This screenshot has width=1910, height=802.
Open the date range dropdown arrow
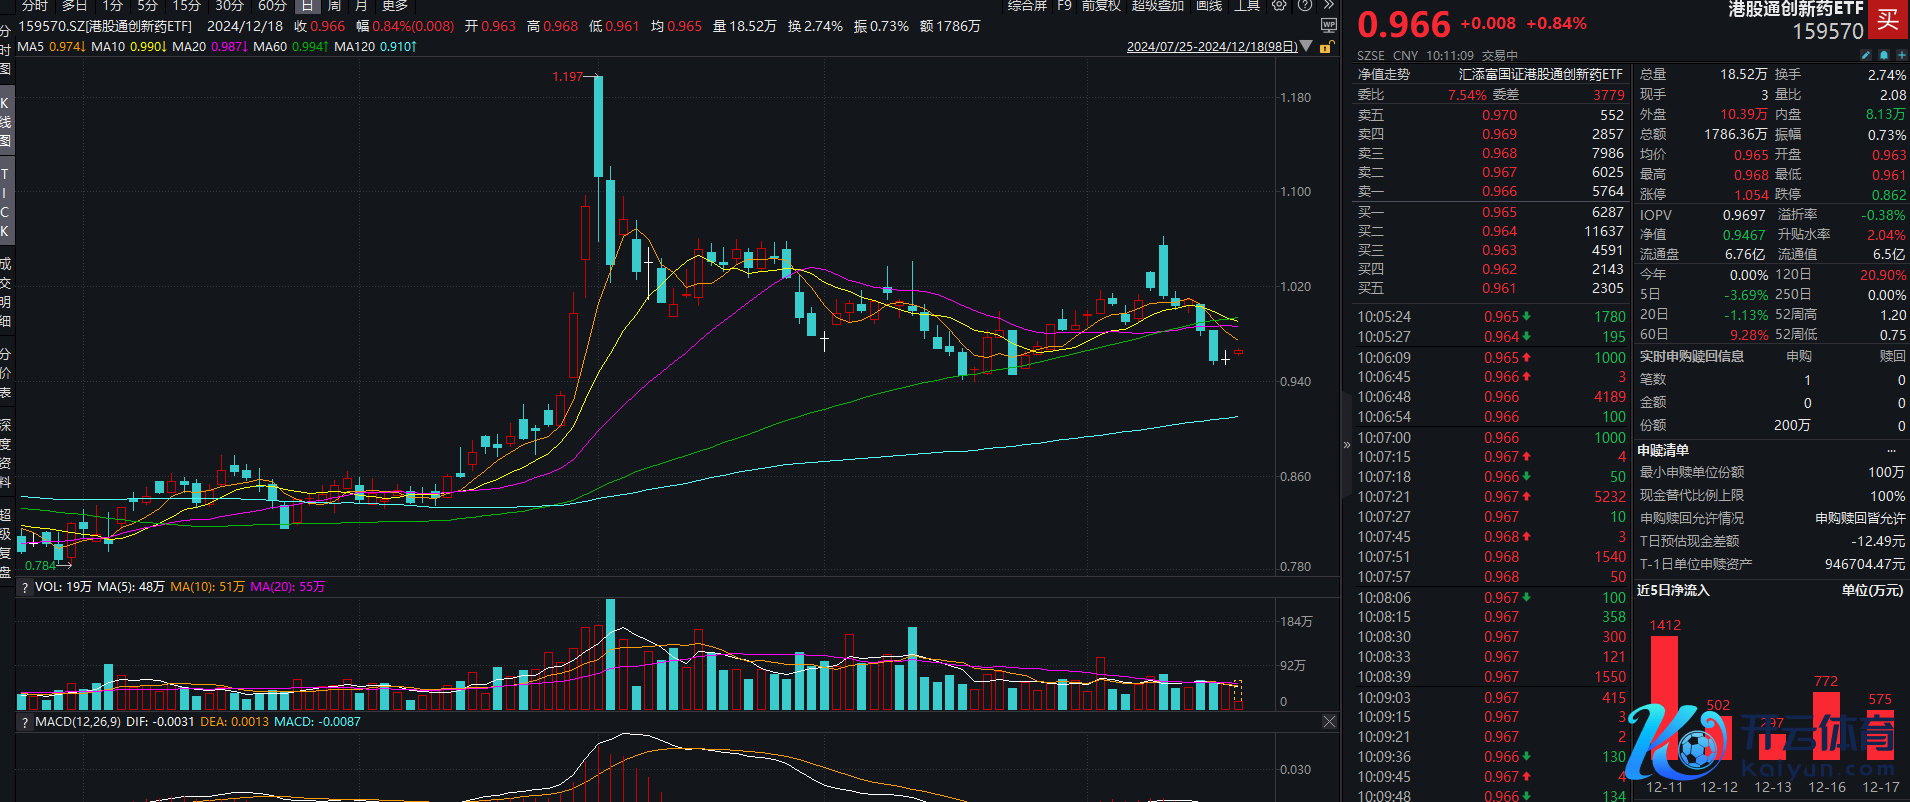(x=1306, y=46)
